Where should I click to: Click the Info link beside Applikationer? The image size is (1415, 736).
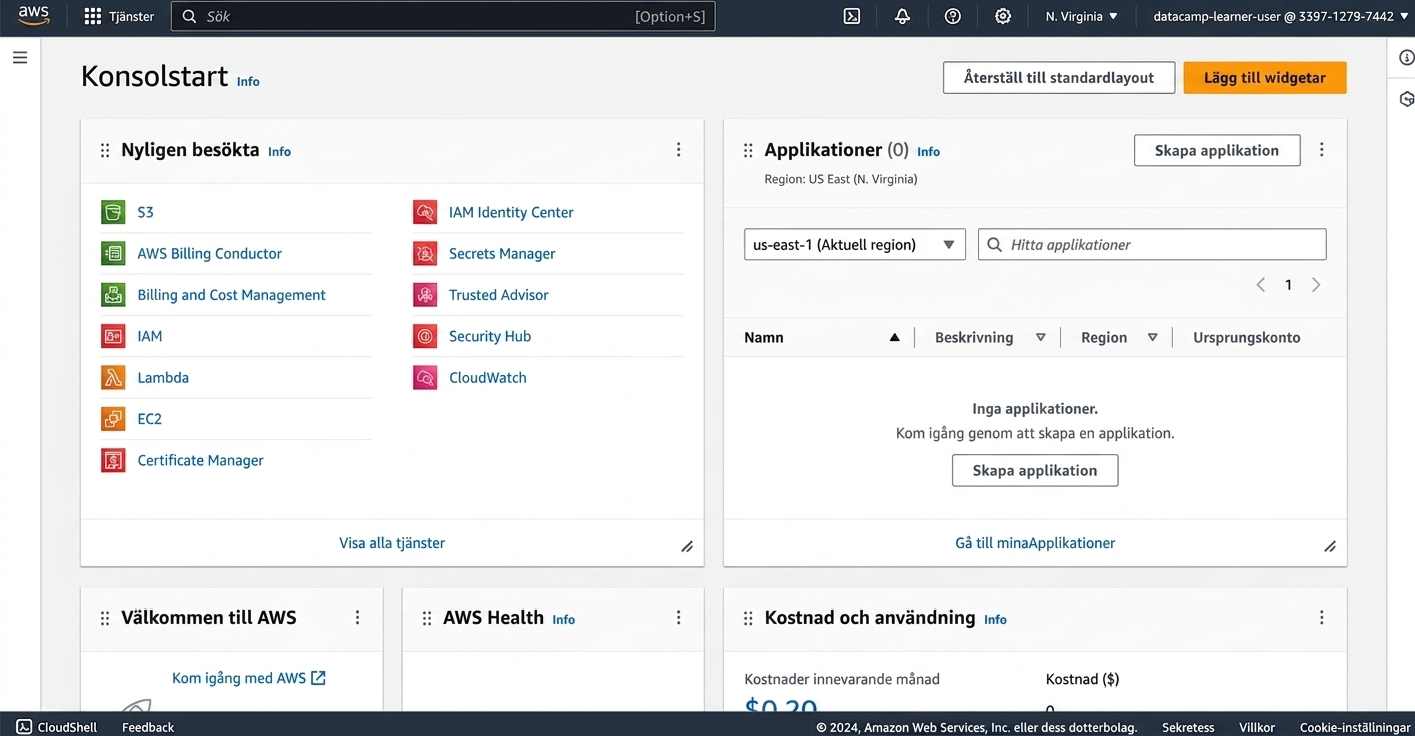(x=928, y=152)
